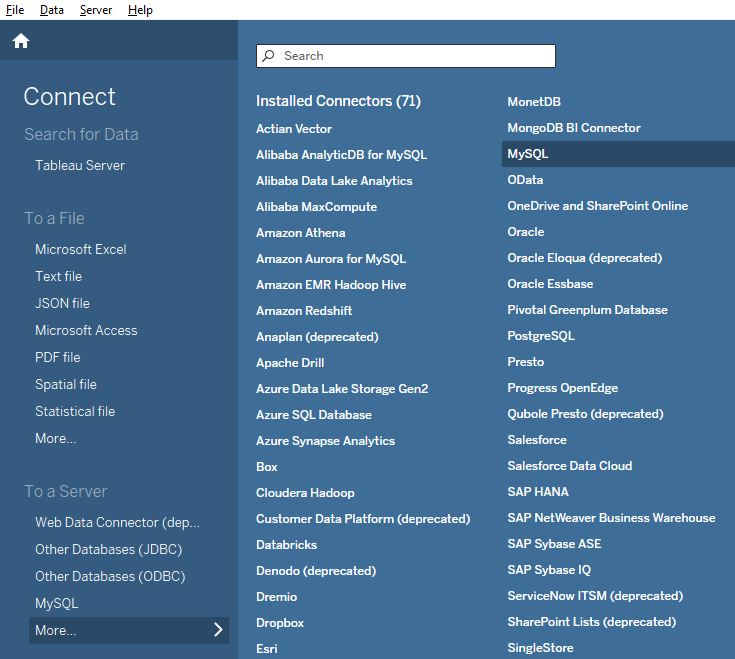Choose the Databricks connector
The height and width of the screenshot is (659, 735).
pos(286,545)
